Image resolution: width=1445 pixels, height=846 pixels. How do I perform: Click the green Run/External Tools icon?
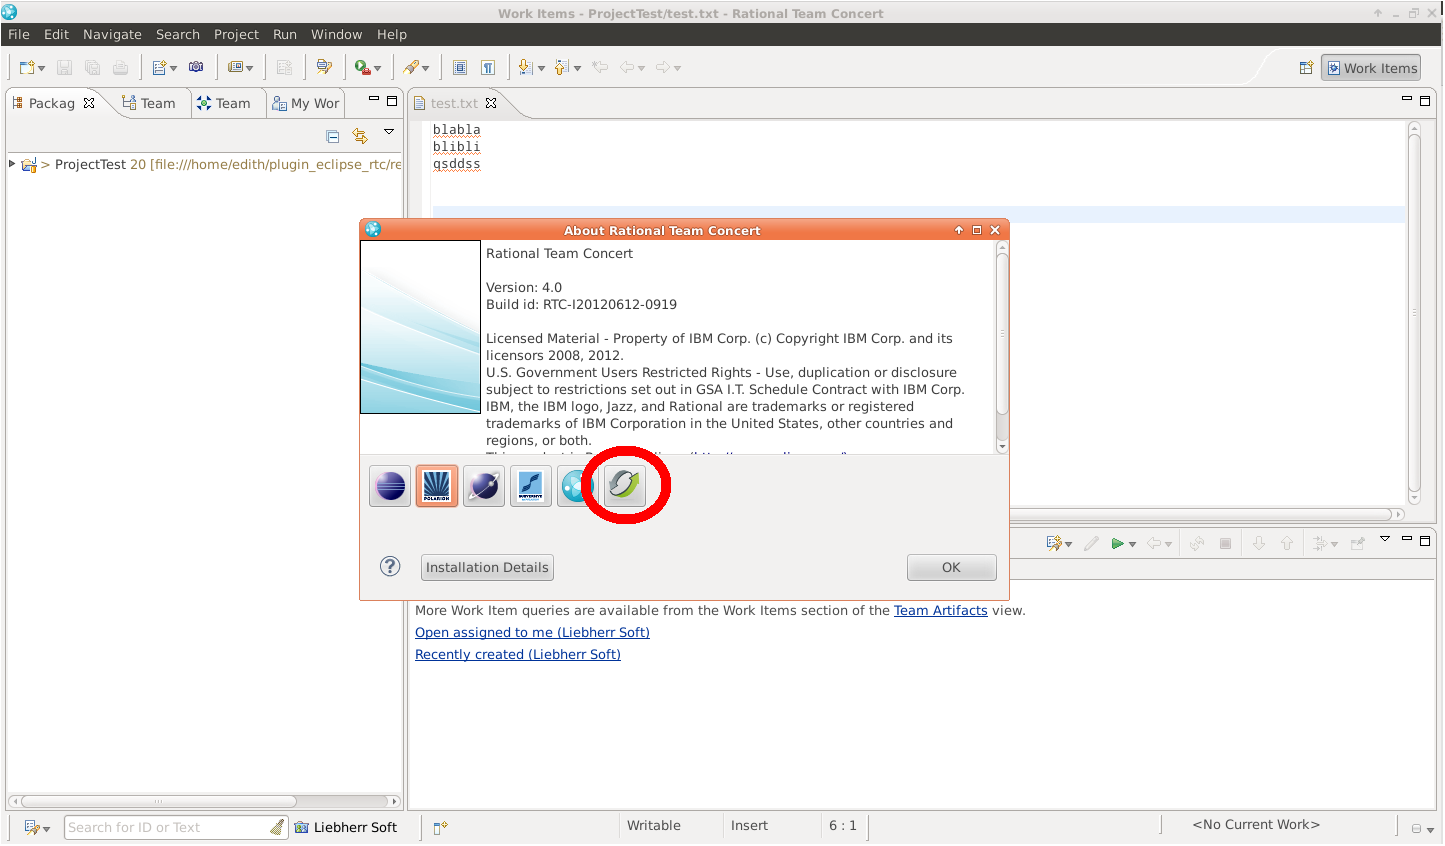tap(362, 68)
